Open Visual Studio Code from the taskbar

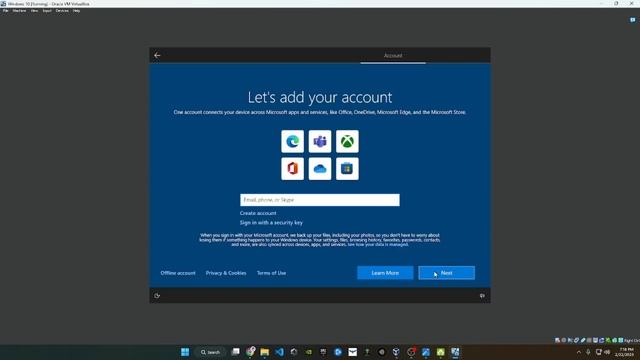pos(279,352)
